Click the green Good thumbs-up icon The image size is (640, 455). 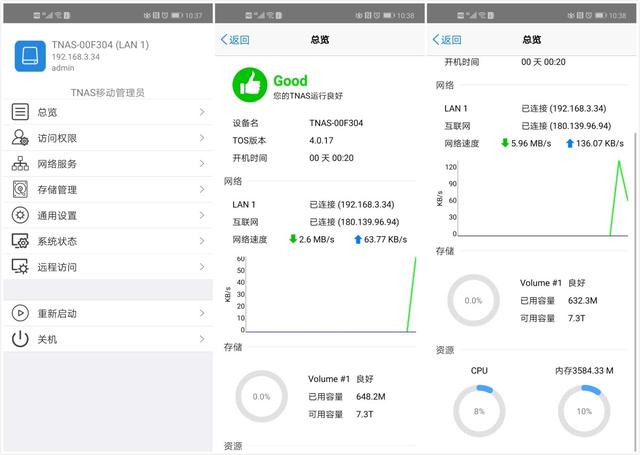click(x=251, y=85)
